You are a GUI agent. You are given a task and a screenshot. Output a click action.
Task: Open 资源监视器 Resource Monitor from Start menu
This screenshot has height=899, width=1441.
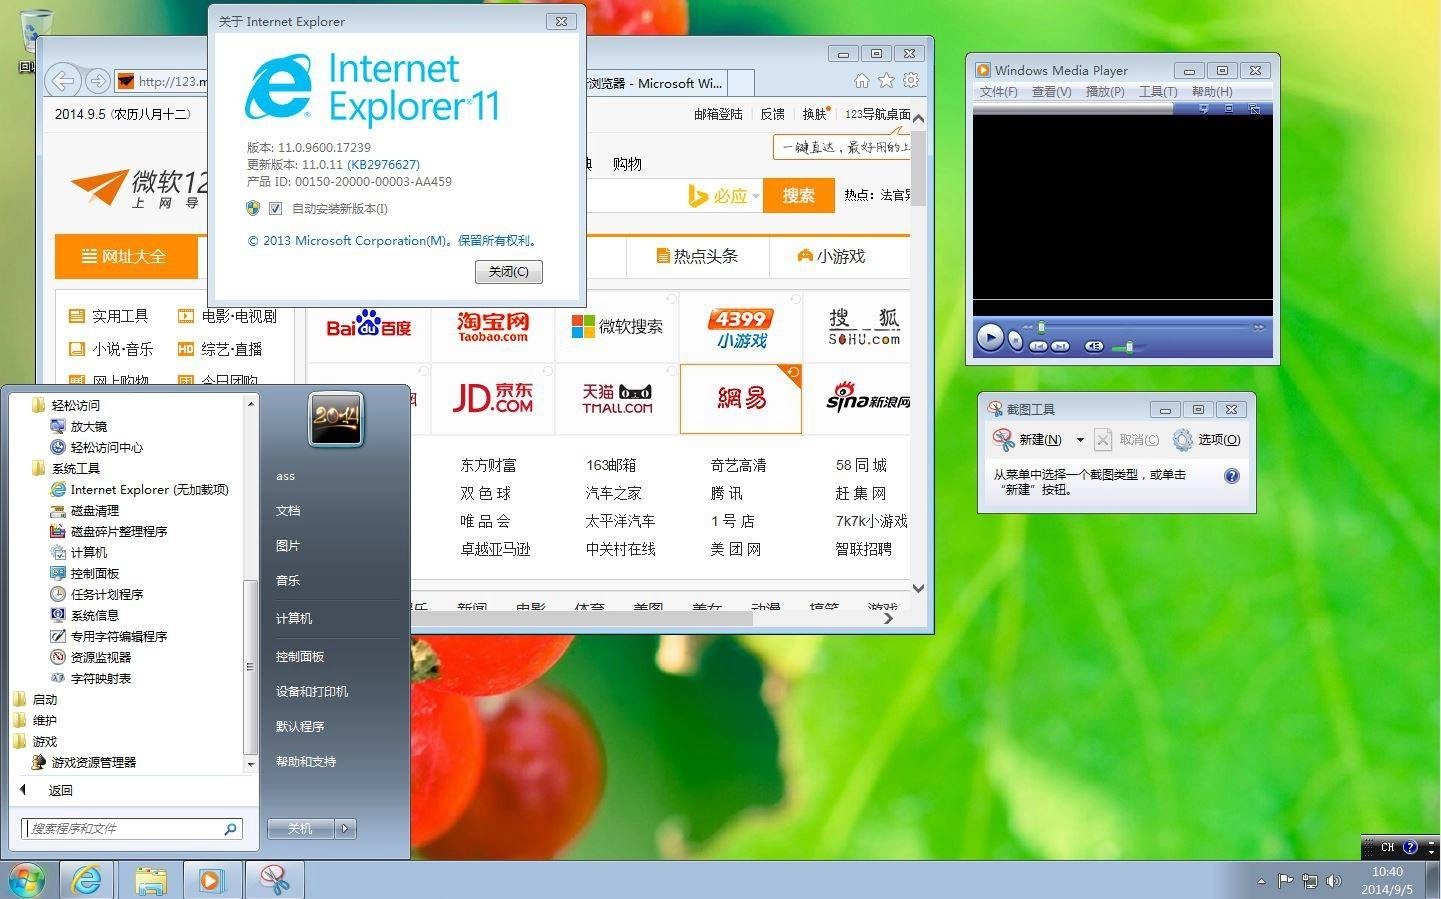pyautogui.click(x=90, y=657)
